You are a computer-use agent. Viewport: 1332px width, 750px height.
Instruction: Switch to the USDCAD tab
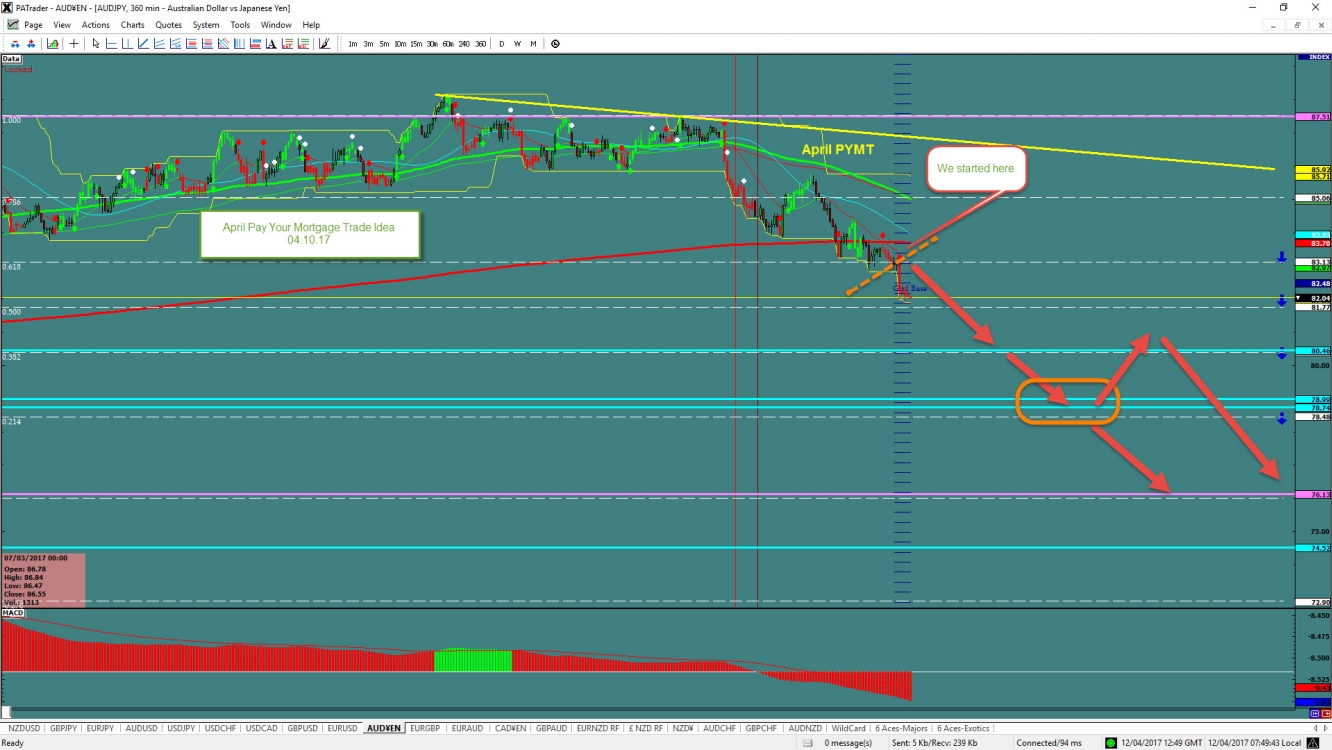[263, 728]
